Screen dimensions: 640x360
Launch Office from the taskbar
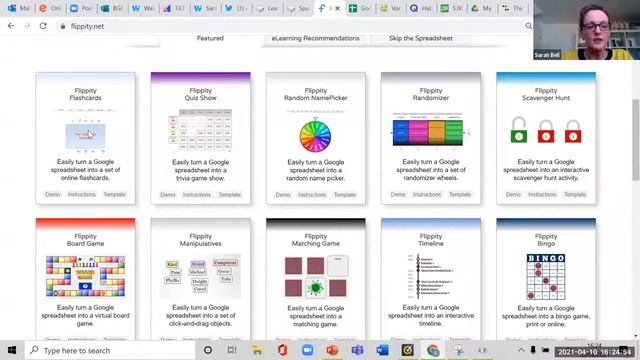coord(282,350)
